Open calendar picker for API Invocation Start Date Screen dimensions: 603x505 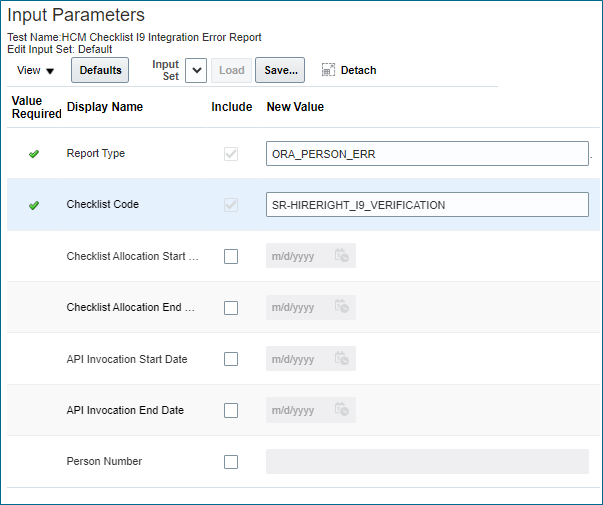coord(341,359)
